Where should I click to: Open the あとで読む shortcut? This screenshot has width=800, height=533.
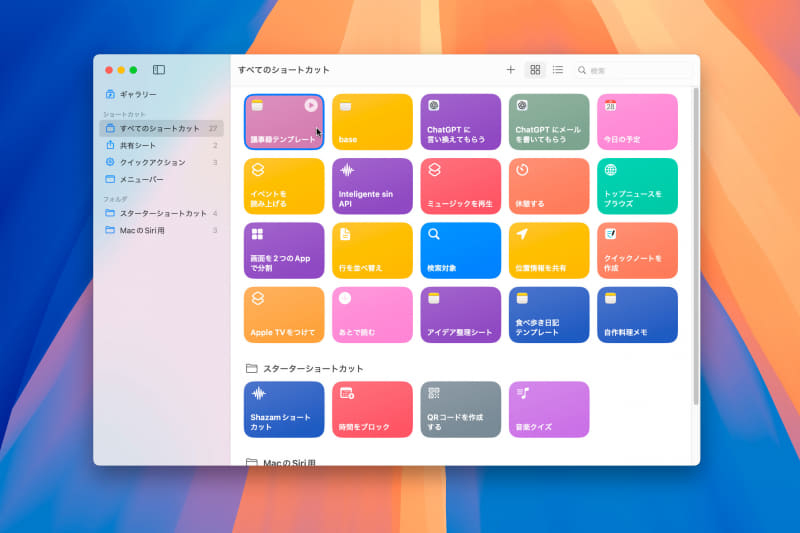[372, 315]
